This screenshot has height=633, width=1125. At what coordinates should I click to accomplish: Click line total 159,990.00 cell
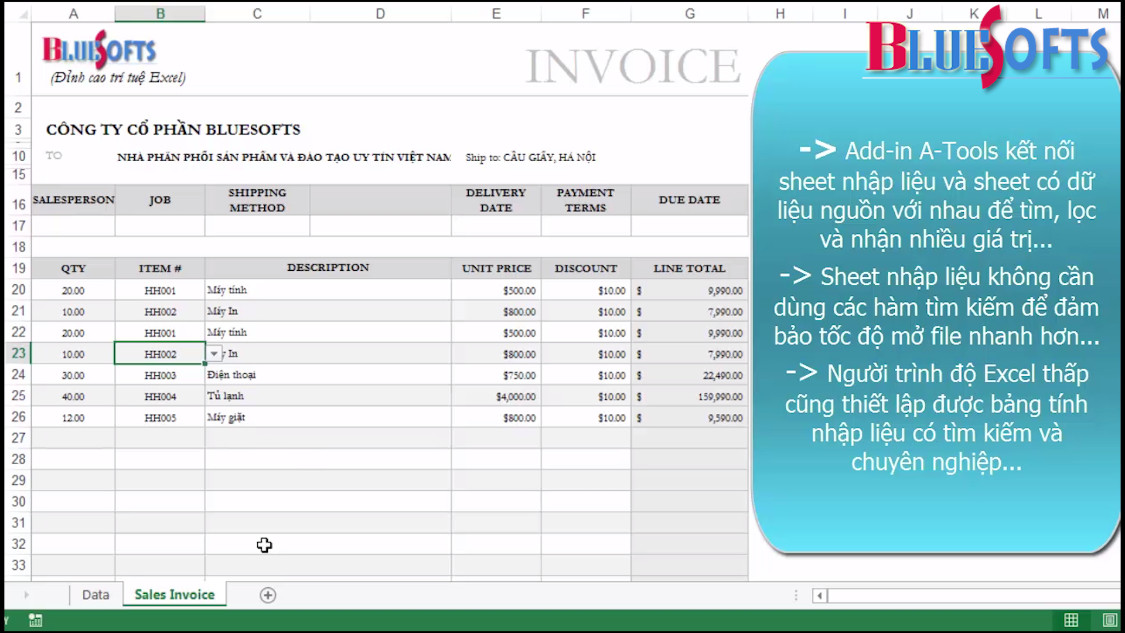[x=689, y=396]
